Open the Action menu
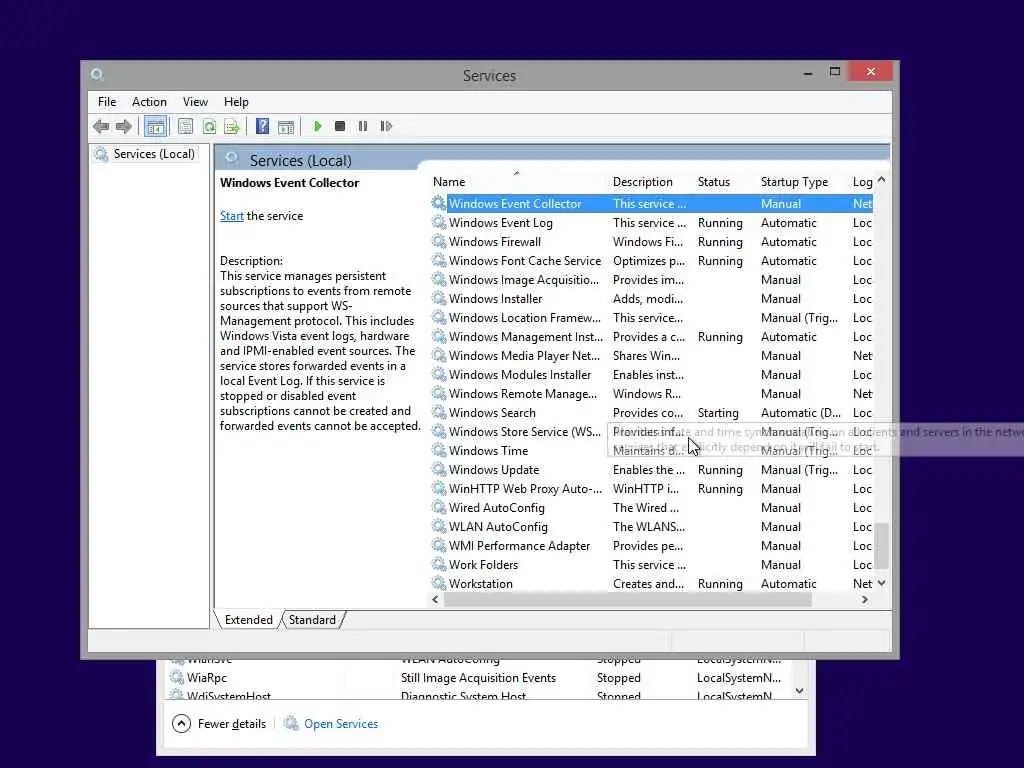 pos(149,102)
